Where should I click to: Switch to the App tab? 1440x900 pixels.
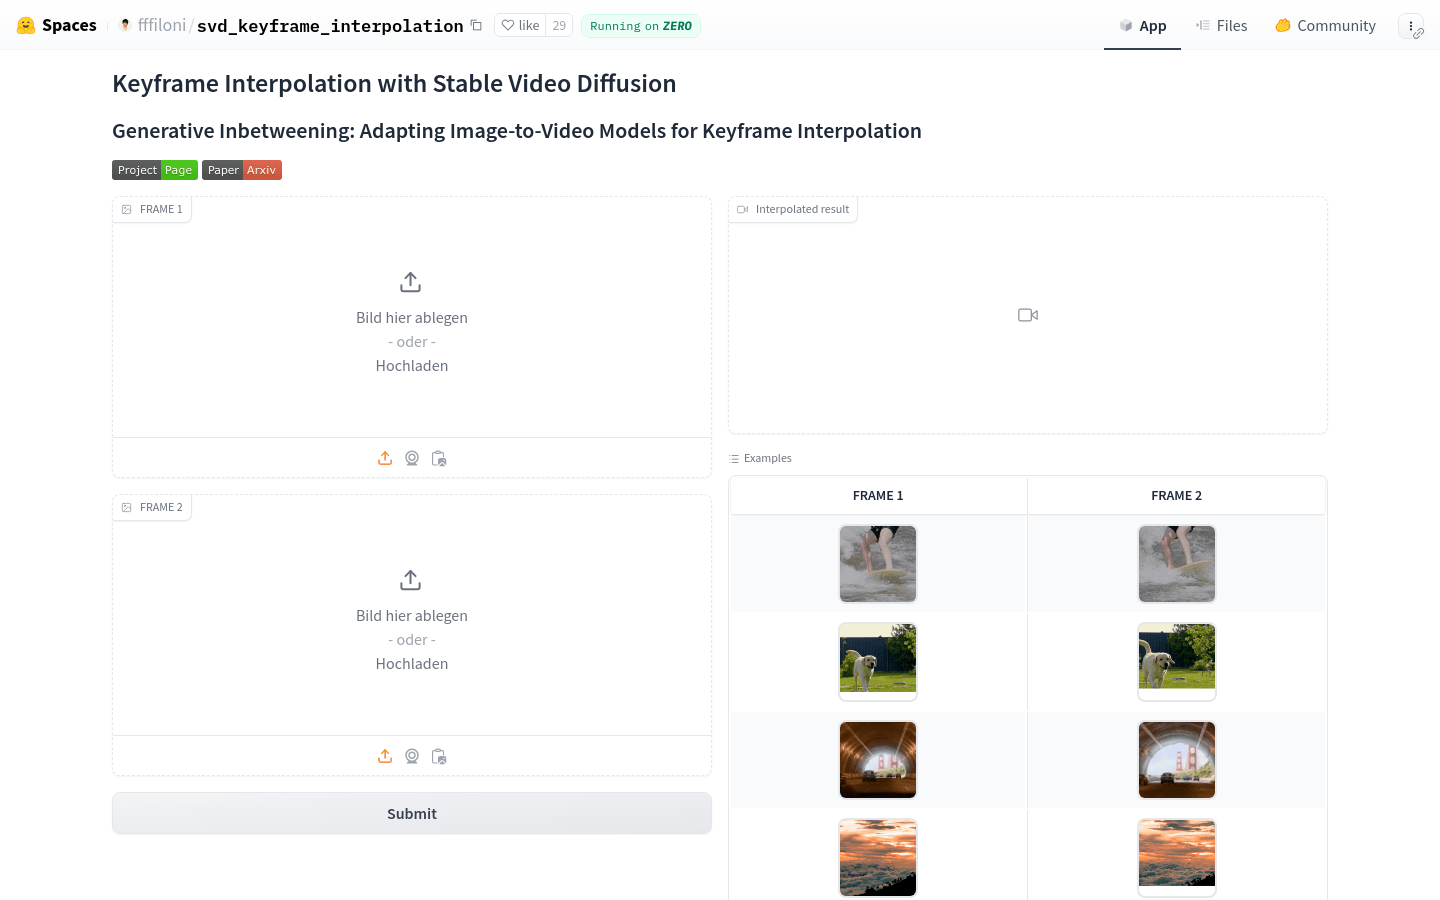1142,26
